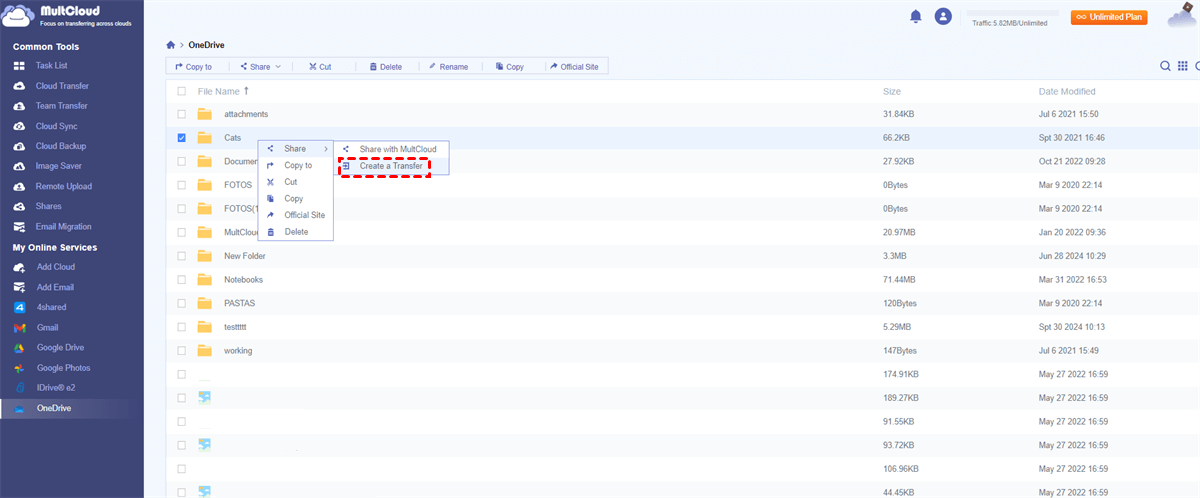
Task: Click the traffic usage progress bar
Action: click(1010, 13)
